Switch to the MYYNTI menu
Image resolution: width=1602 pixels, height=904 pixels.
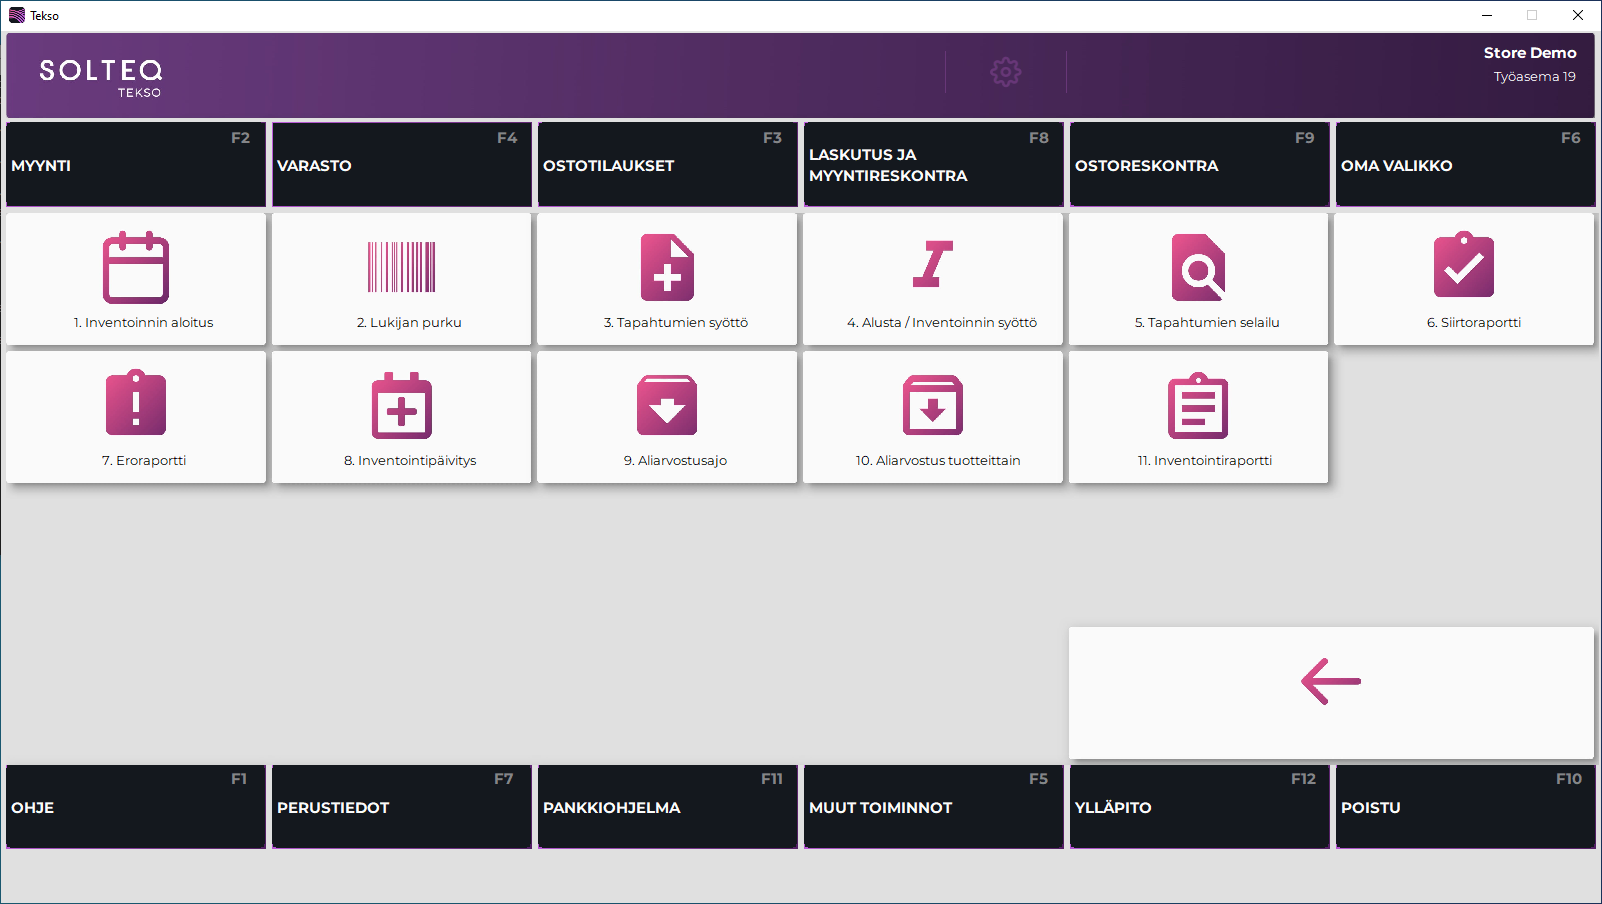tap(136, 165)
